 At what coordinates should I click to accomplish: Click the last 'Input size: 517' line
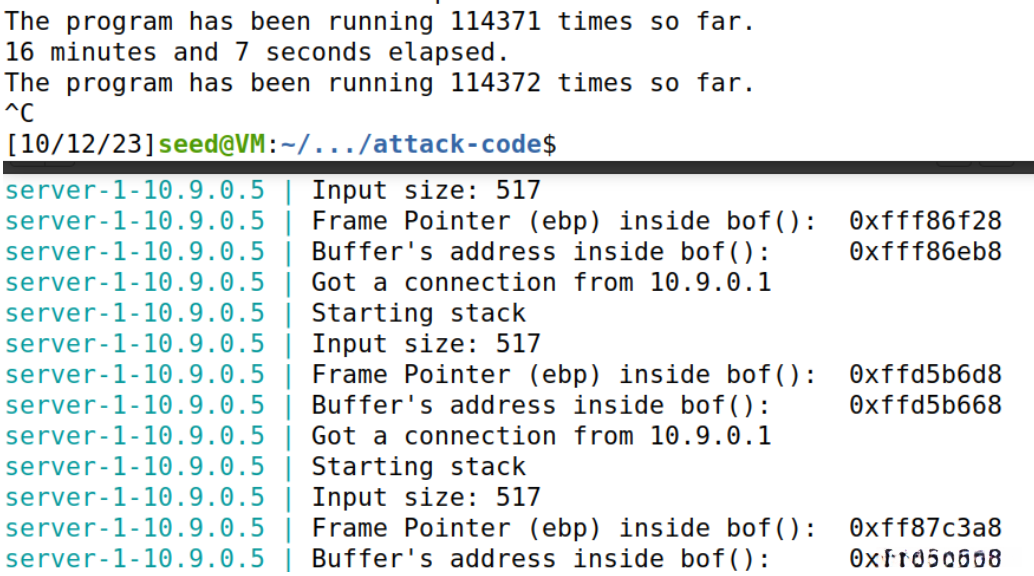click(426, 498)
